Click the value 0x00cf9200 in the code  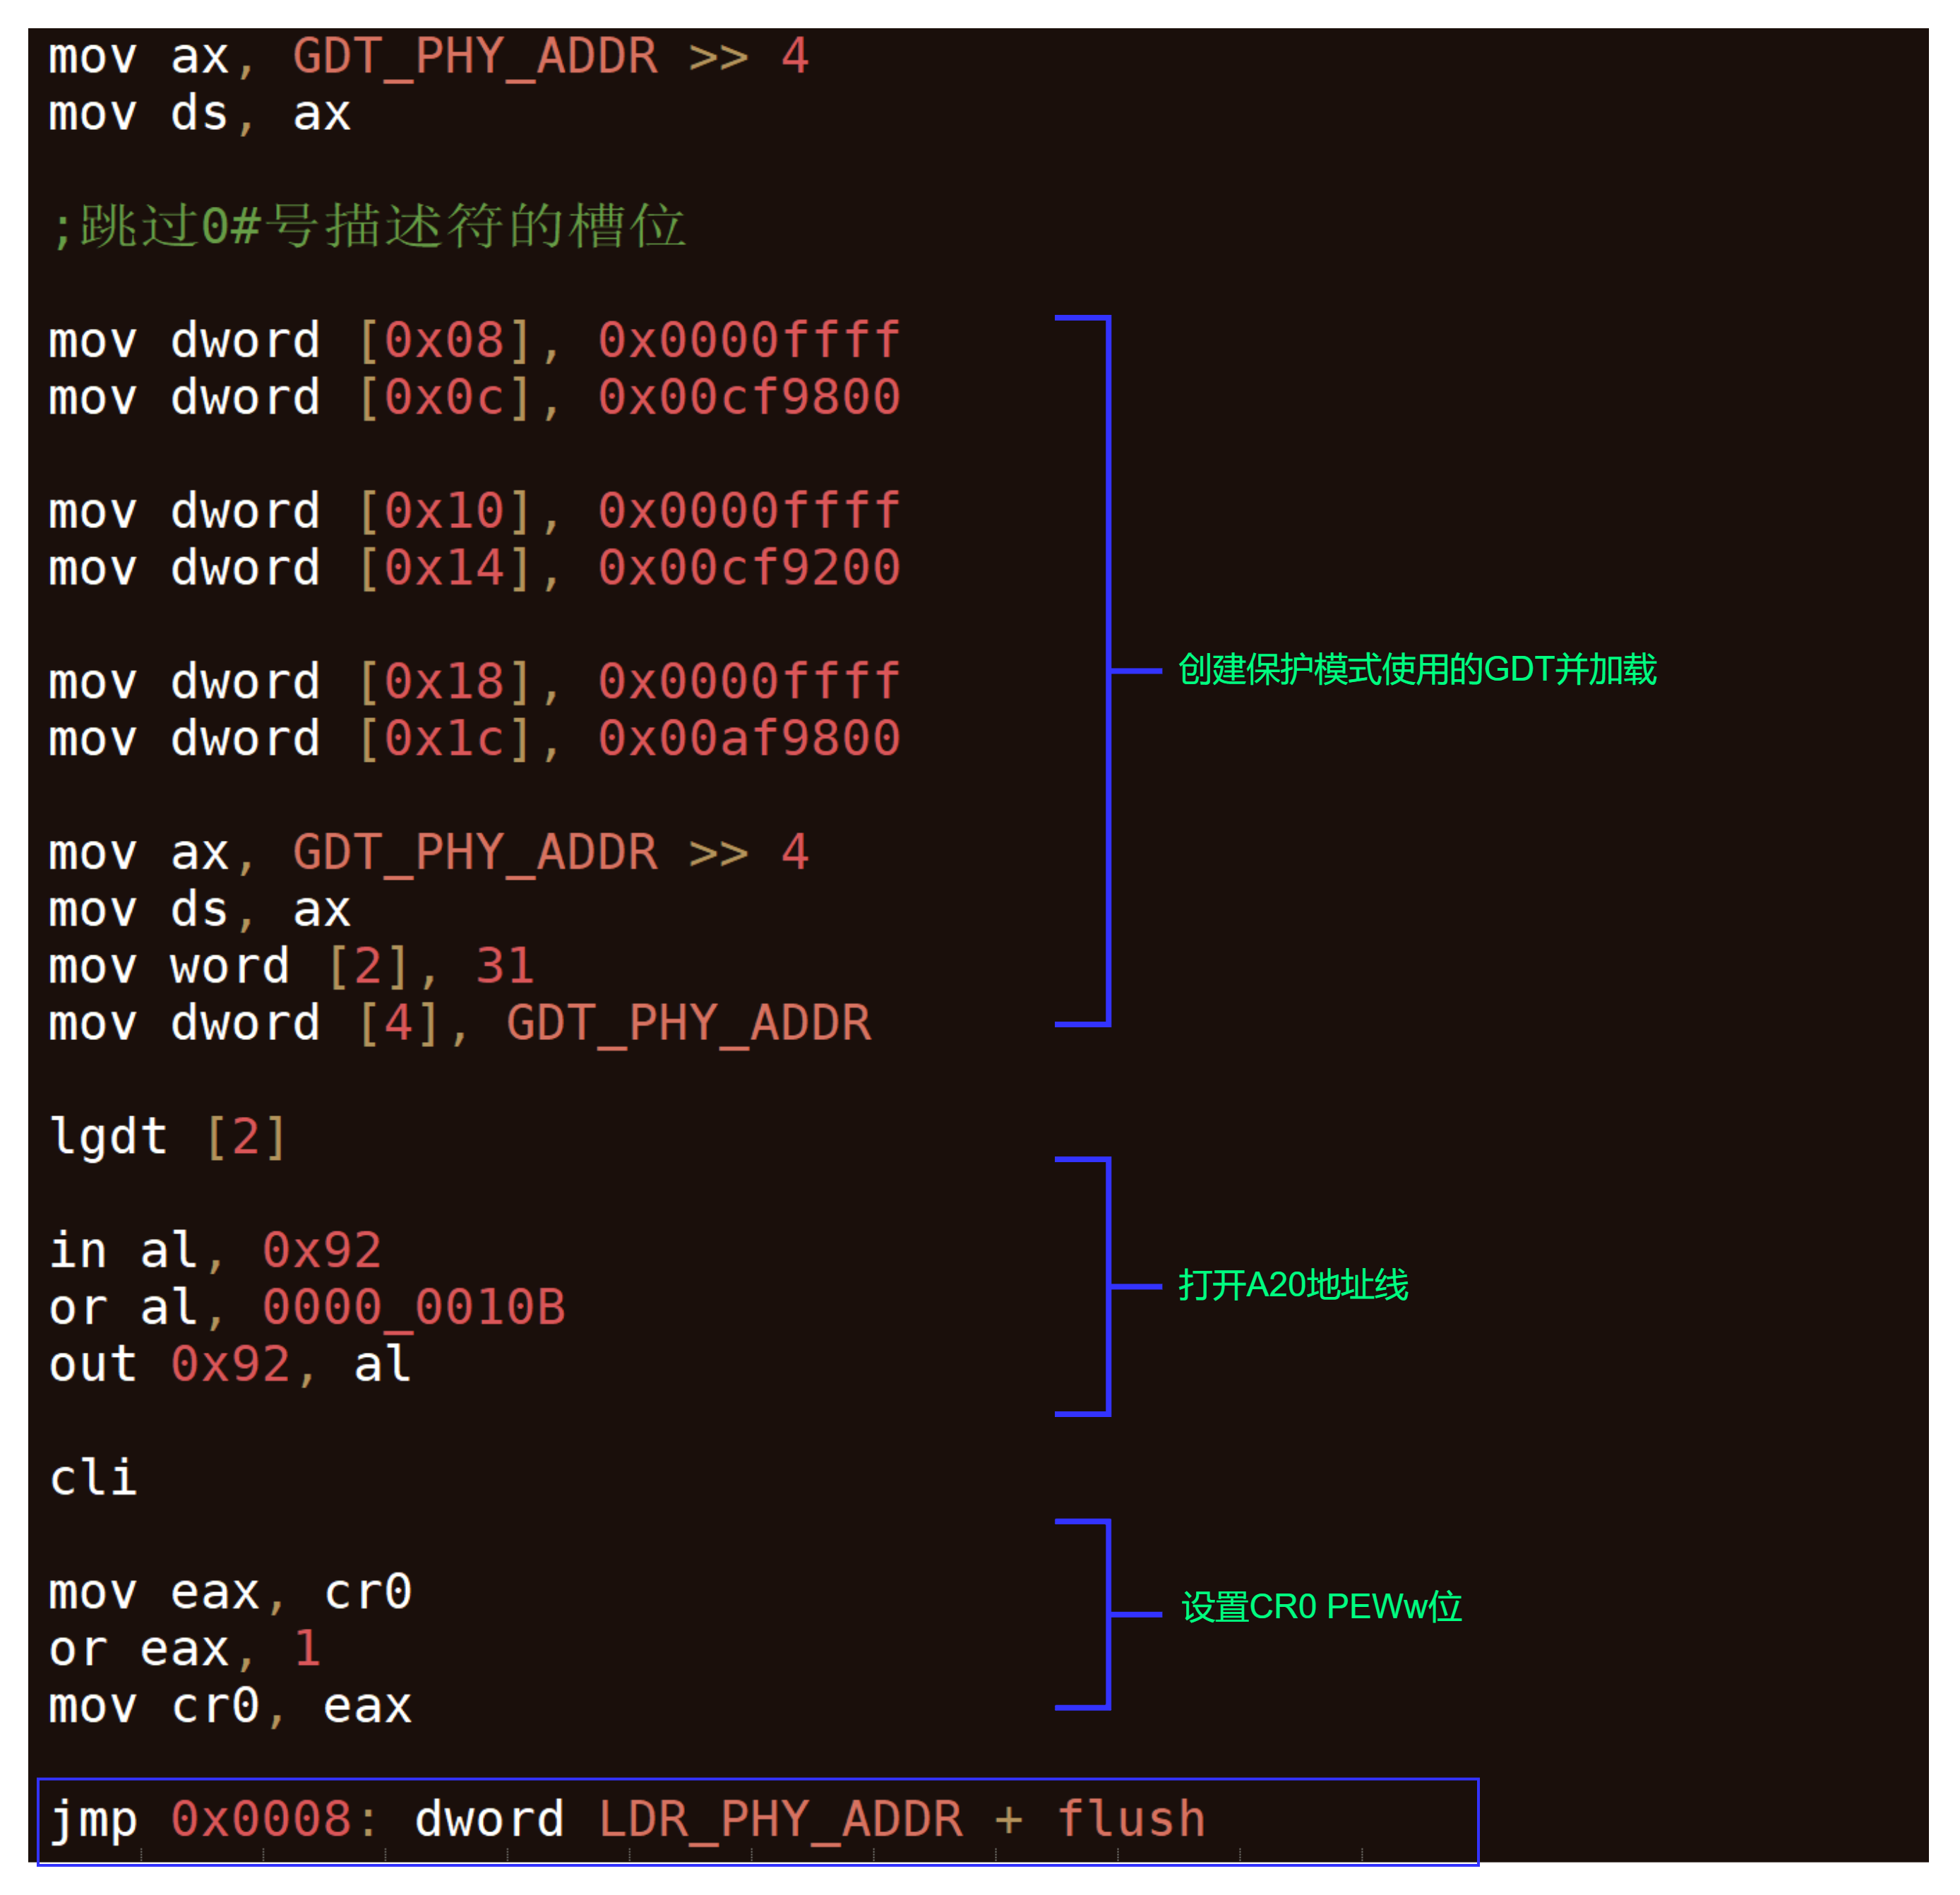749,568
